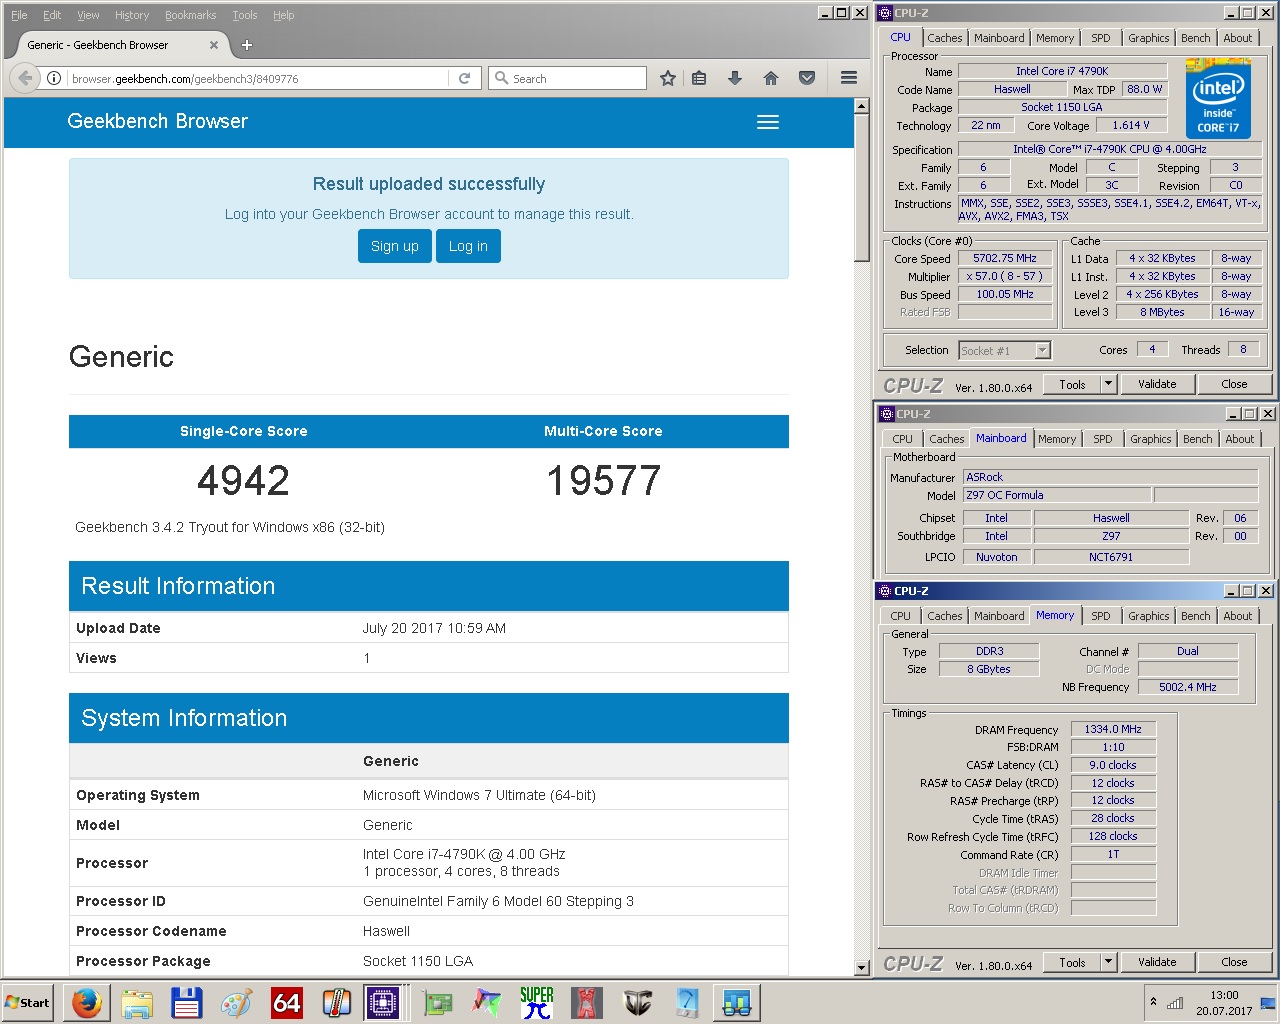1280x1024 pixels.
Task: Click the Firefox Search box
Action: [x=568, y=78]
